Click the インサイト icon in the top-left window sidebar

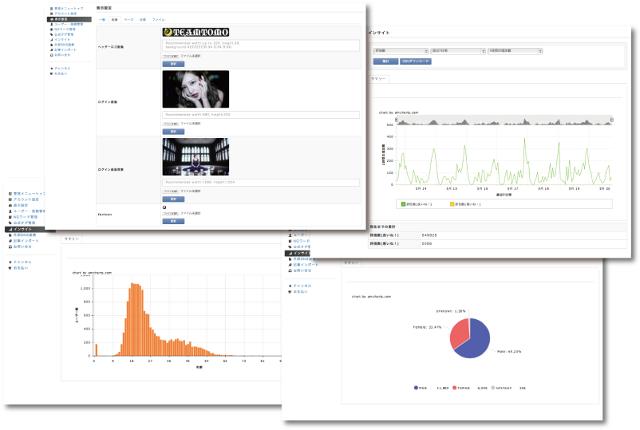click(50, 40)
